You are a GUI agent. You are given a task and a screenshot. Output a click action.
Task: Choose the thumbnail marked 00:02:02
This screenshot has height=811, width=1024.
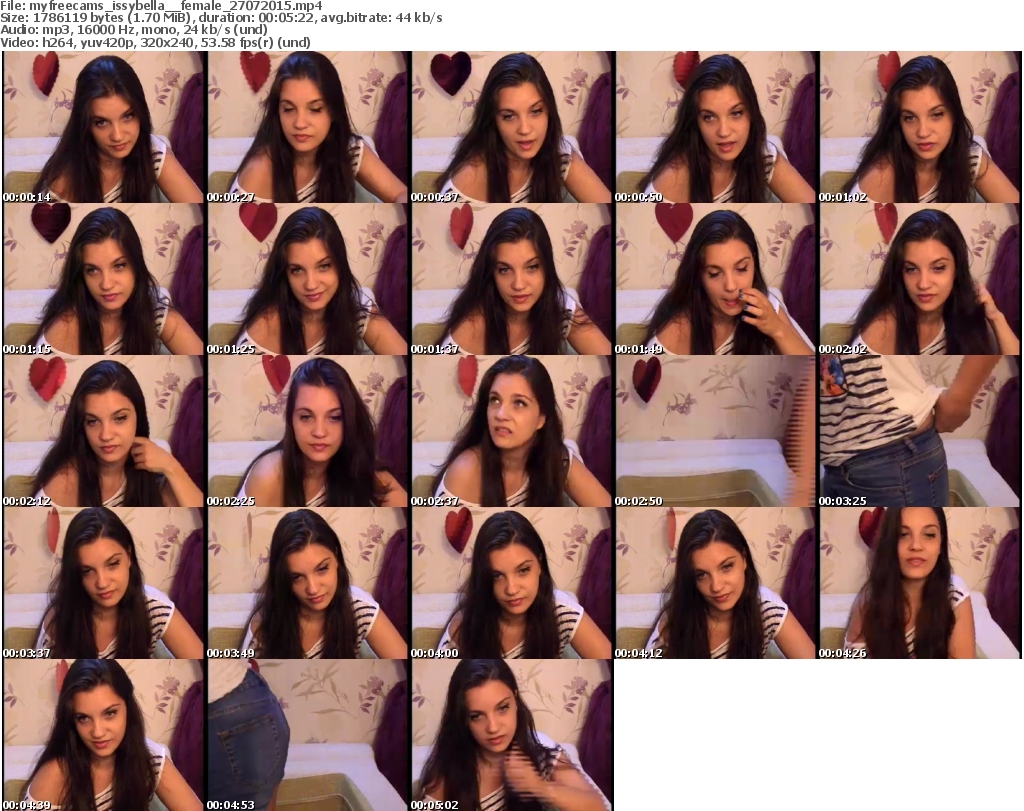920,279
